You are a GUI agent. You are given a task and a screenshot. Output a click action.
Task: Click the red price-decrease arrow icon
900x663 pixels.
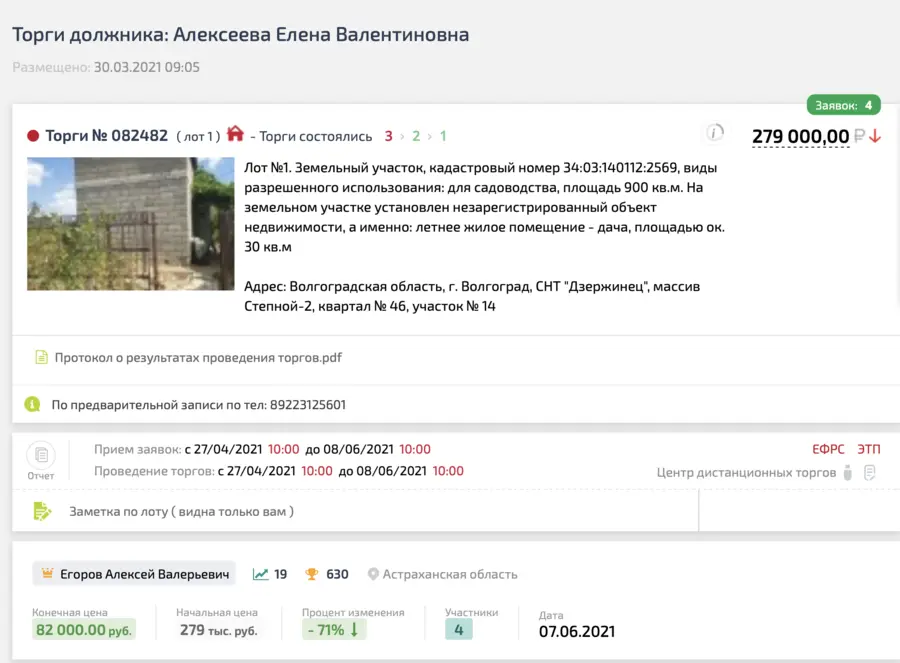click(x=875, y=136)
